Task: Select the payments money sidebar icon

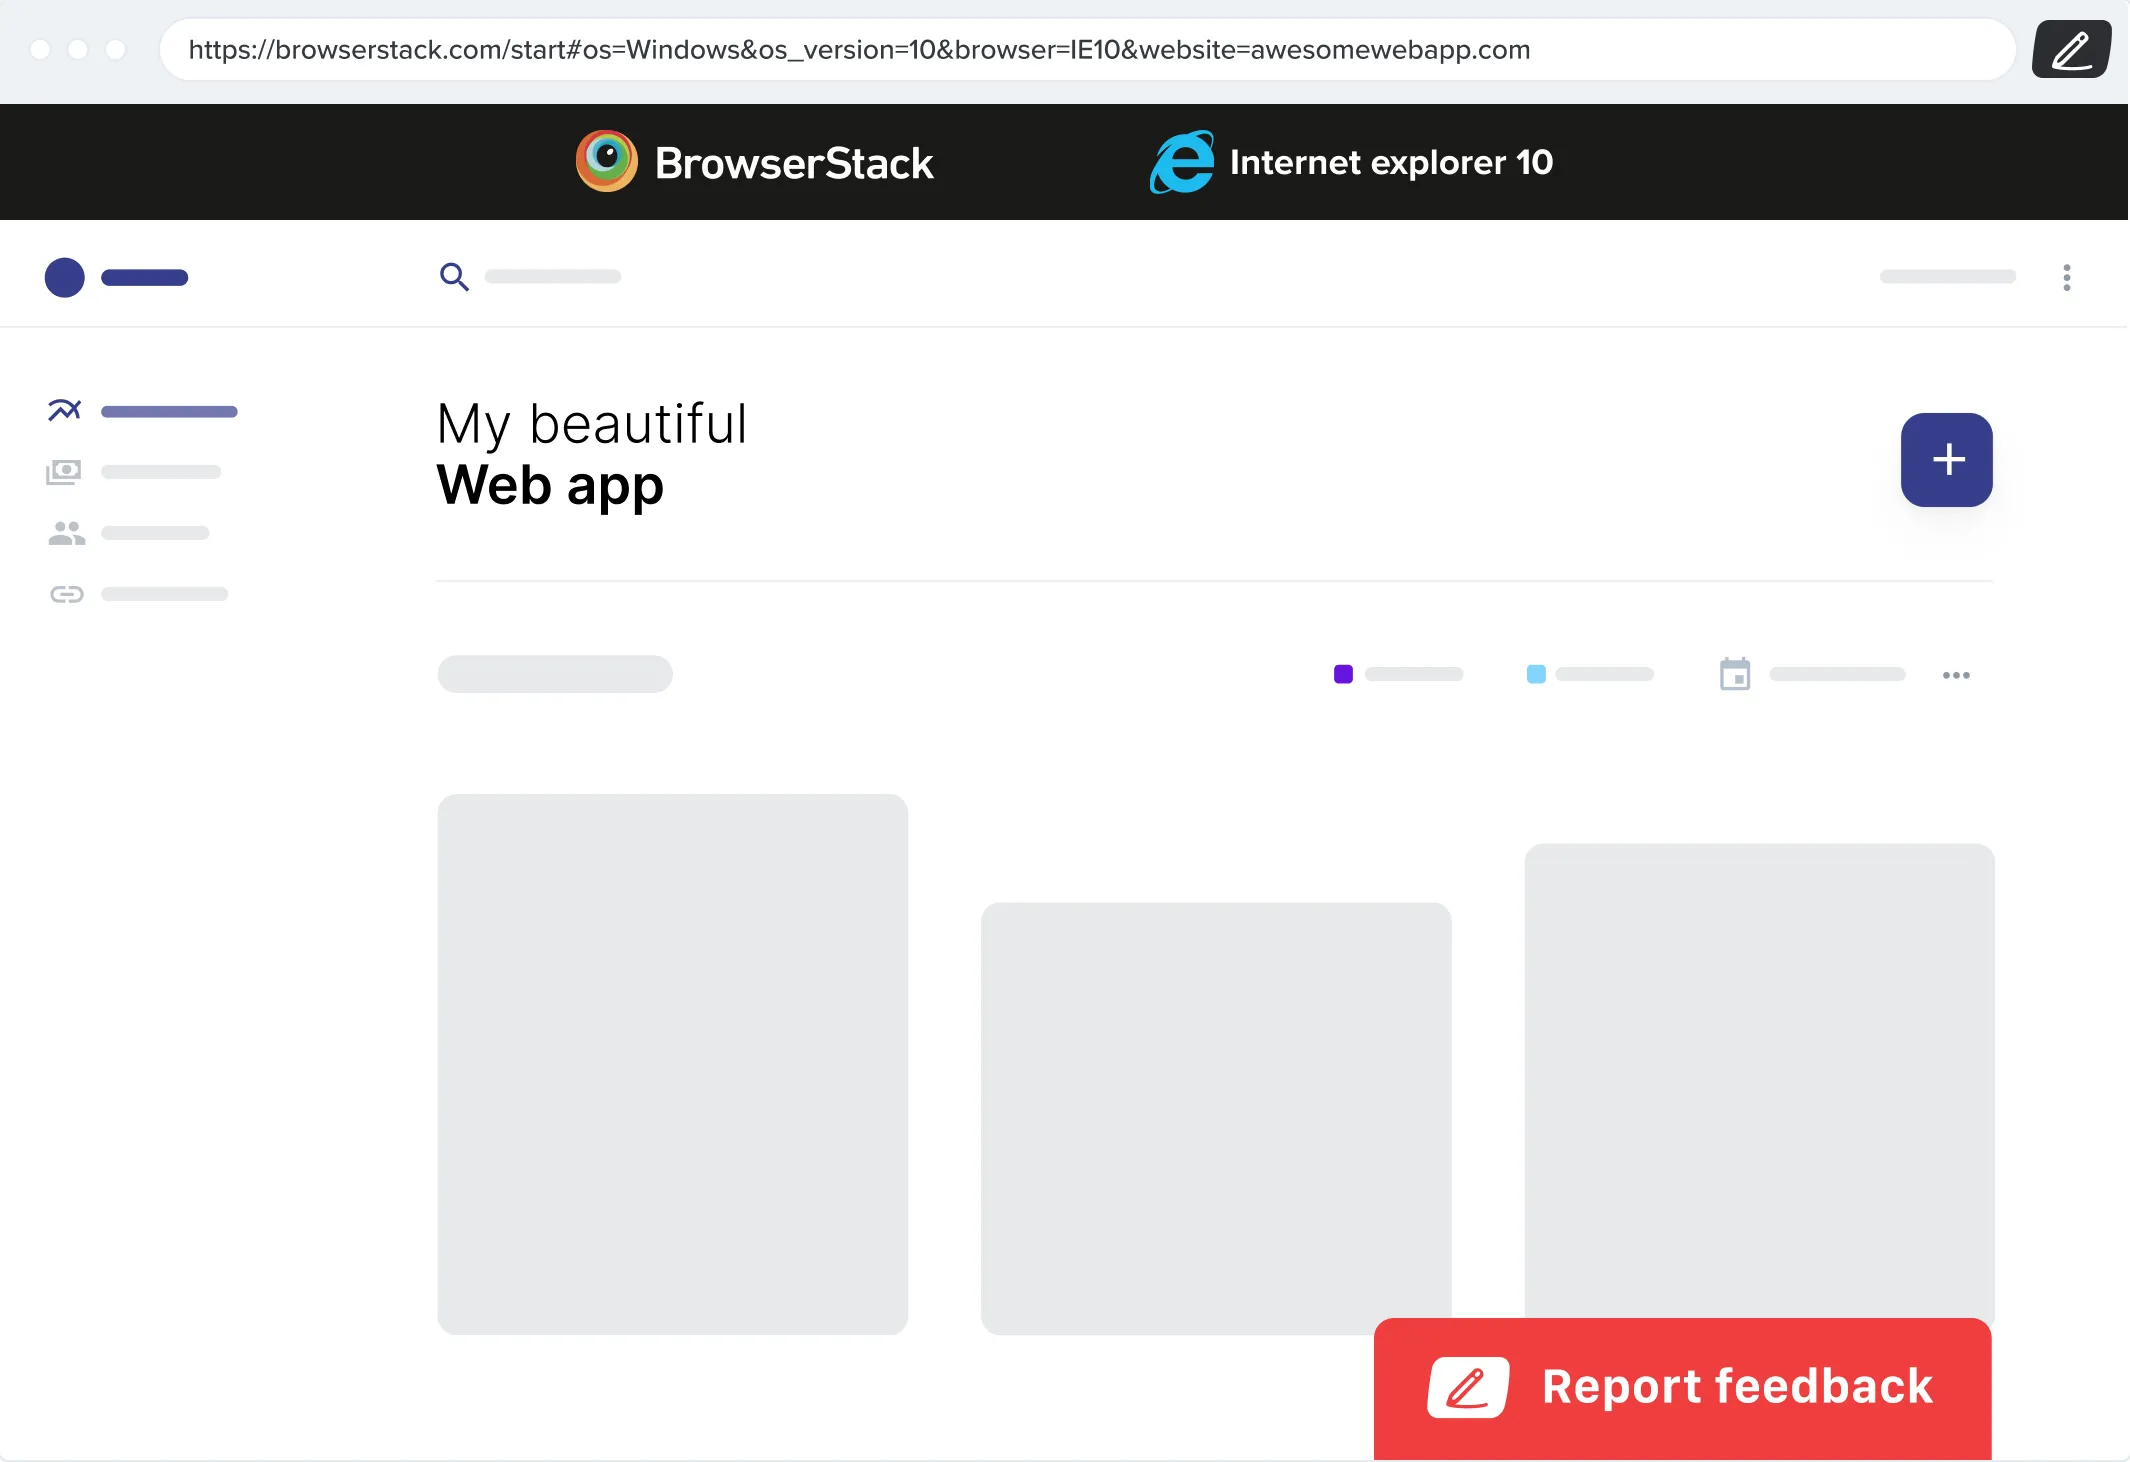Action: (64, 472)
